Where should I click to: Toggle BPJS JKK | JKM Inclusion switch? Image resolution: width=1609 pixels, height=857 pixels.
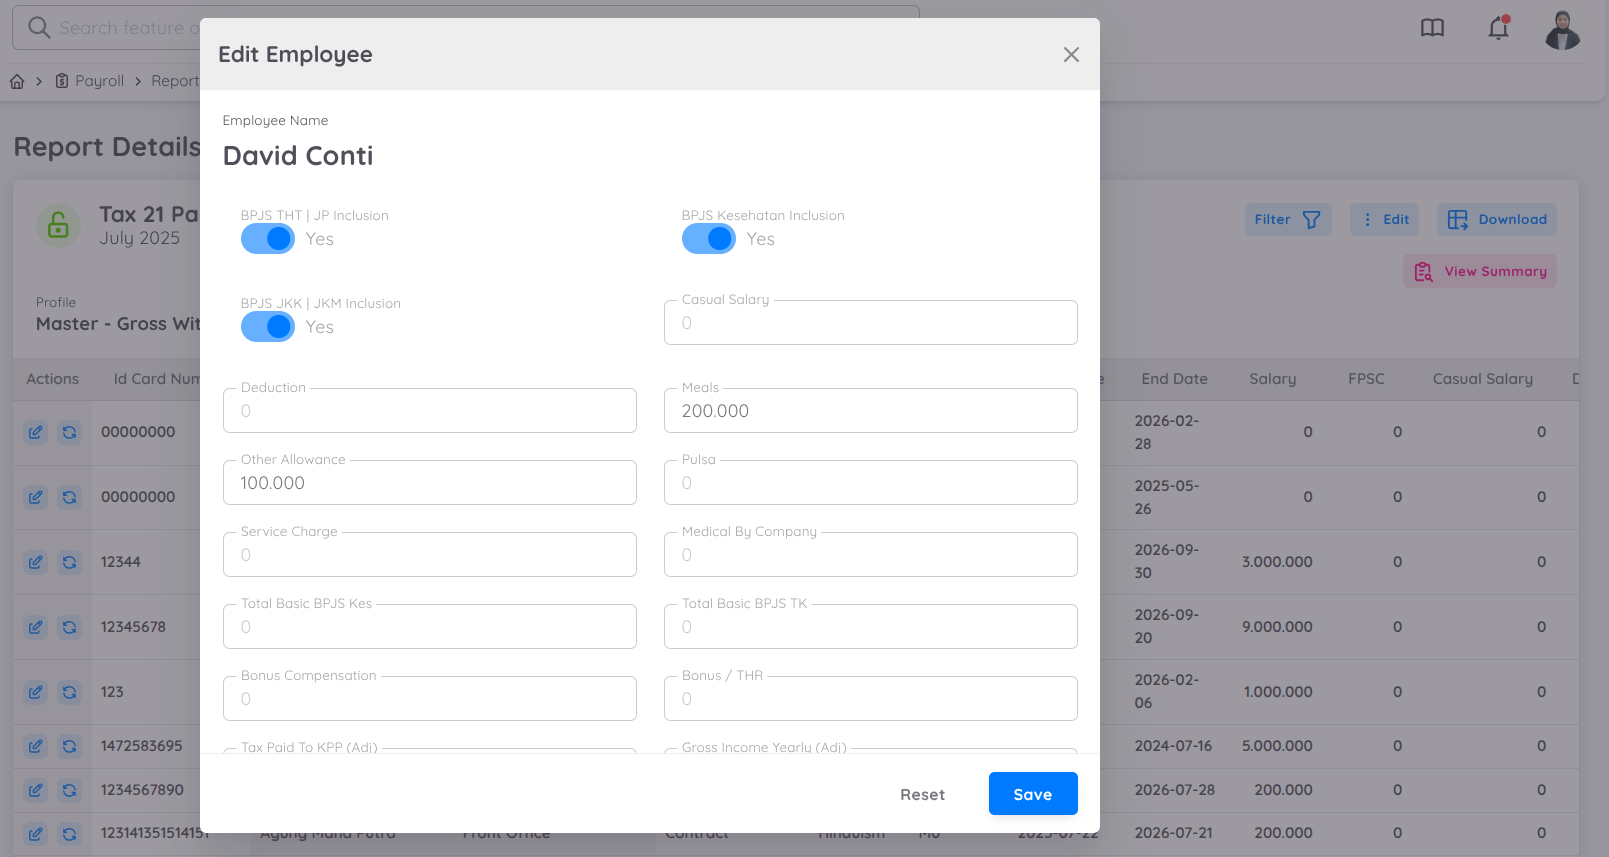point(268,327)
